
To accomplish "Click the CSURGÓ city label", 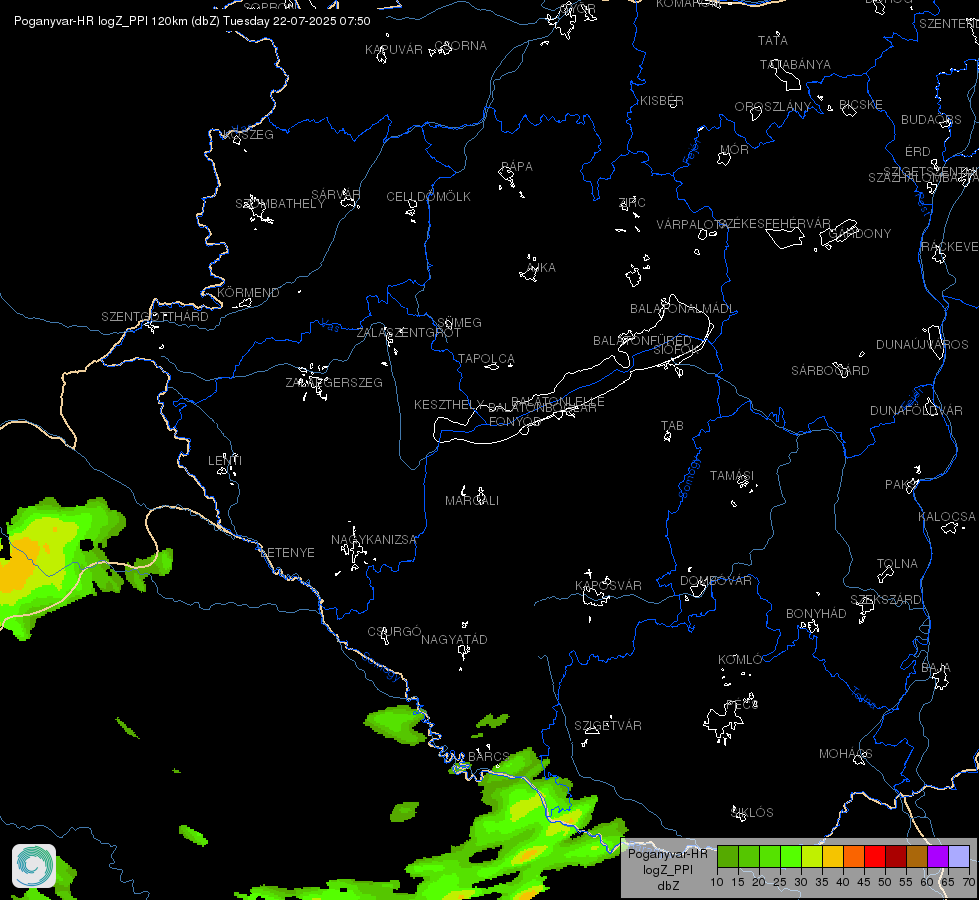I will tap(395, 631).
